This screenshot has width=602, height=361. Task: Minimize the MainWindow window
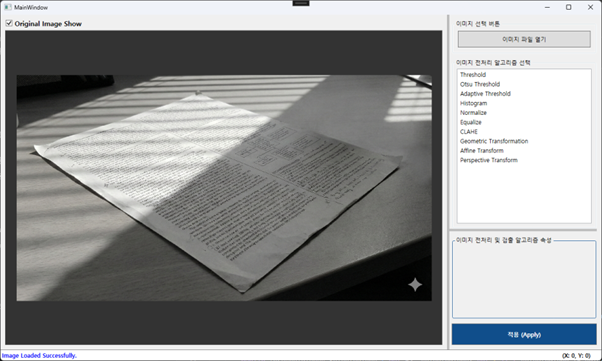547,7
